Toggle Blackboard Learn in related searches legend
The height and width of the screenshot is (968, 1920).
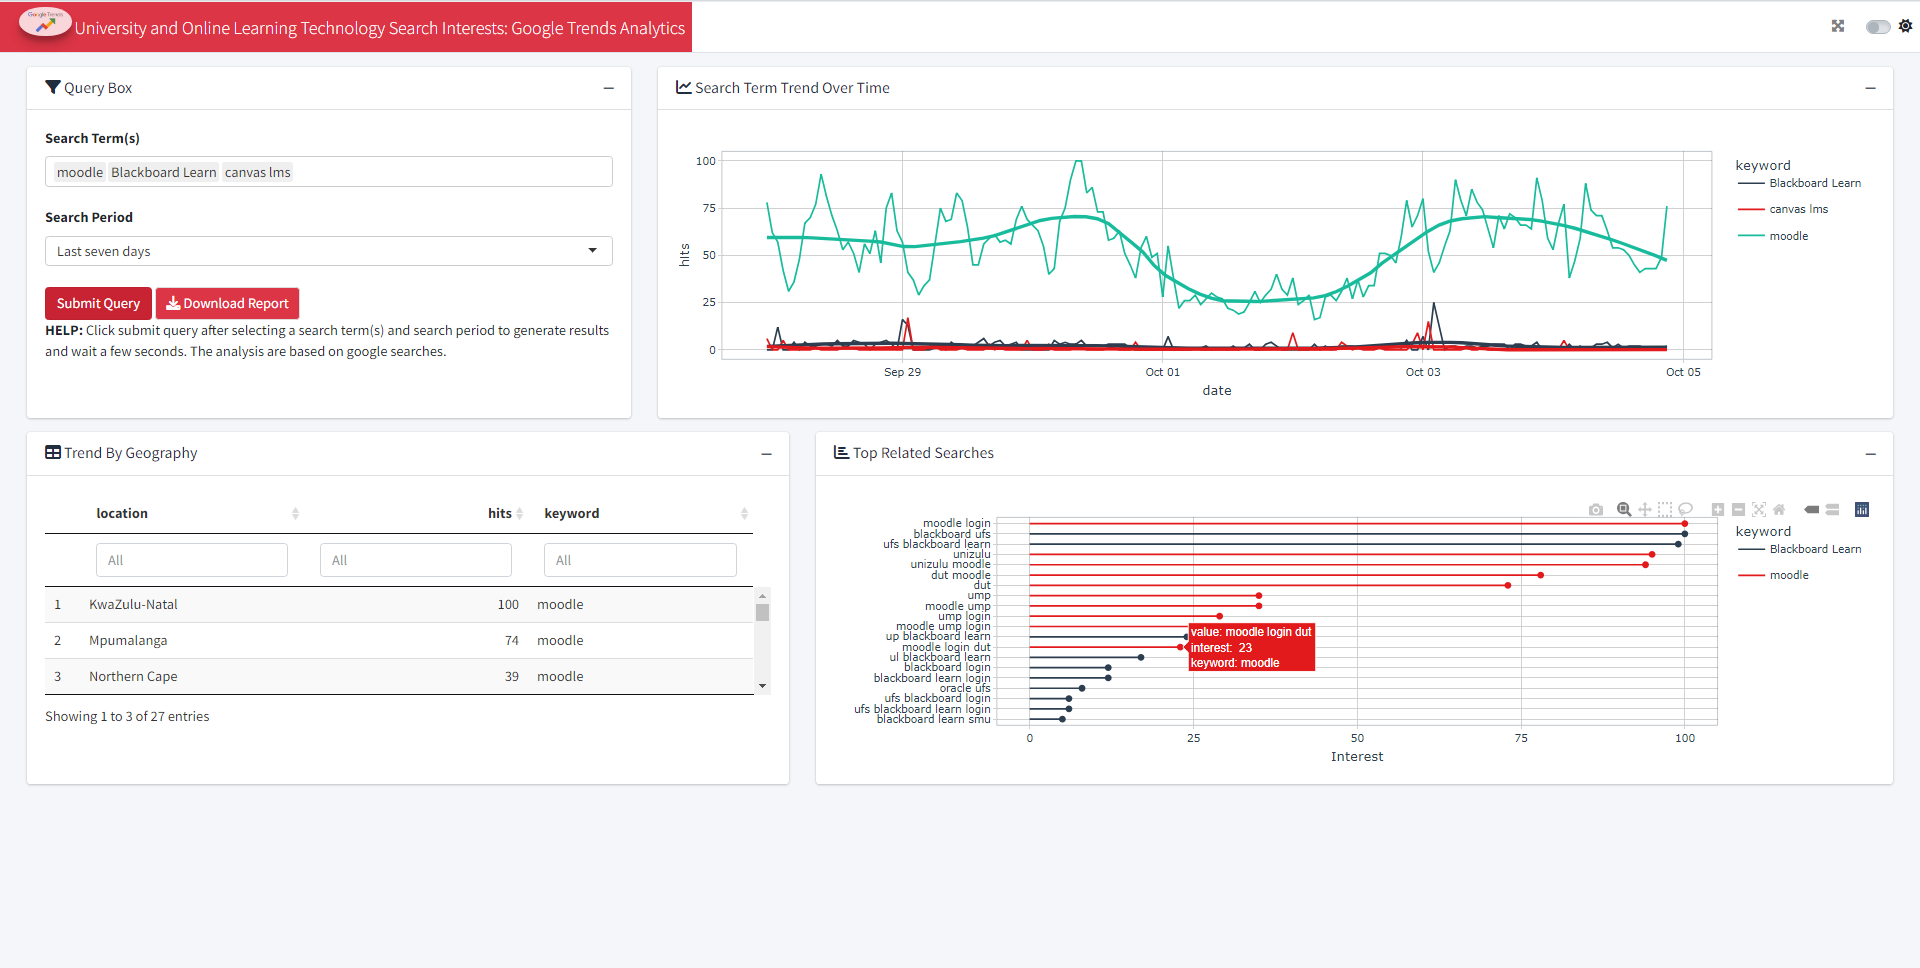point(1814,549)
